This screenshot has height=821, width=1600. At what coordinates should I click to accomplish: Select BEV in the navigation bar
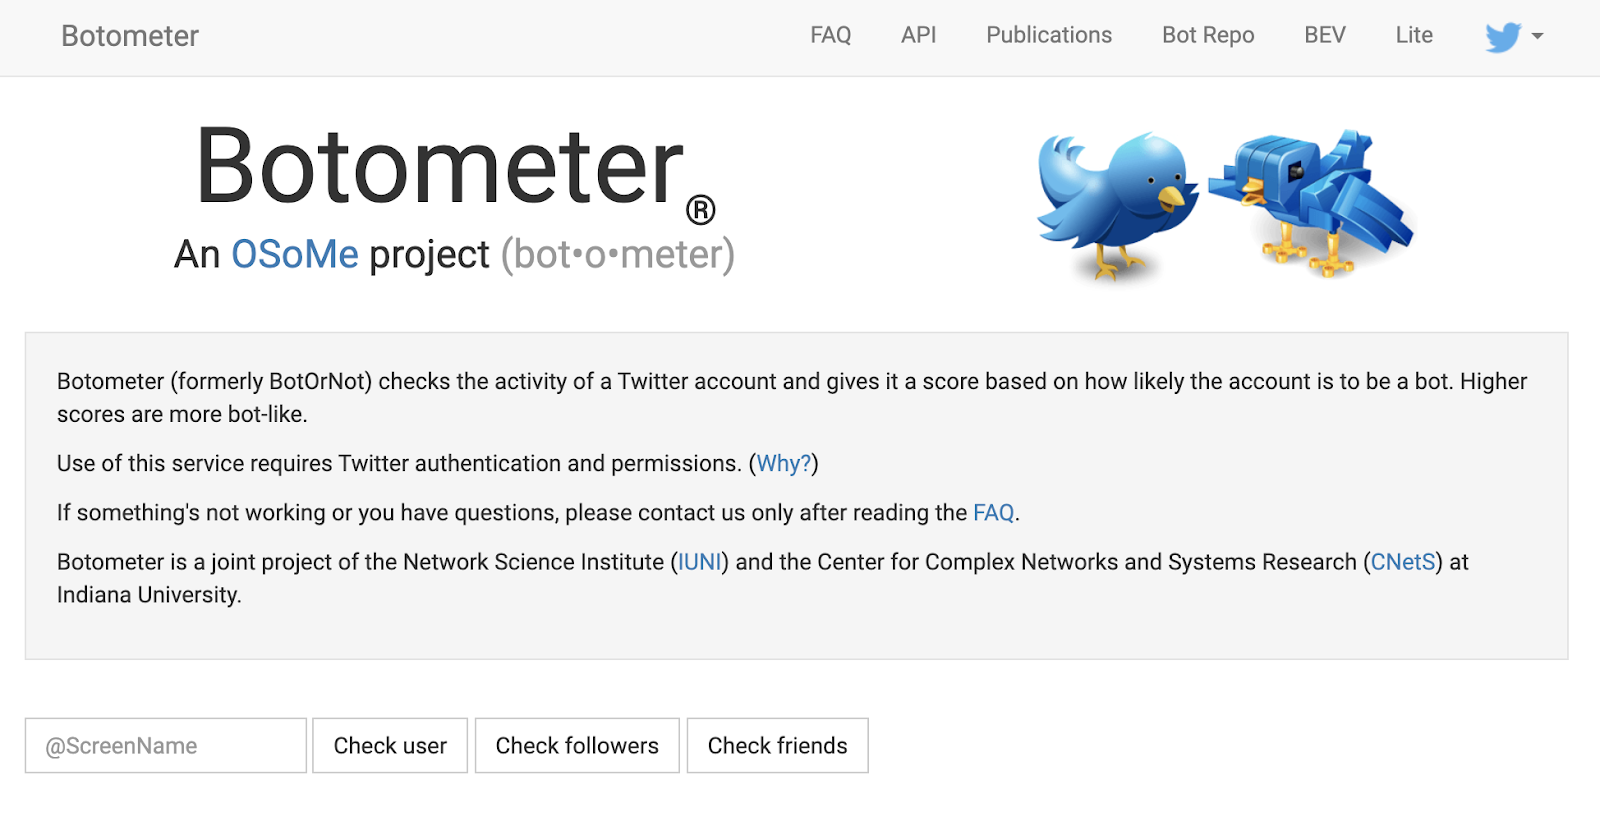(1325, 36)
